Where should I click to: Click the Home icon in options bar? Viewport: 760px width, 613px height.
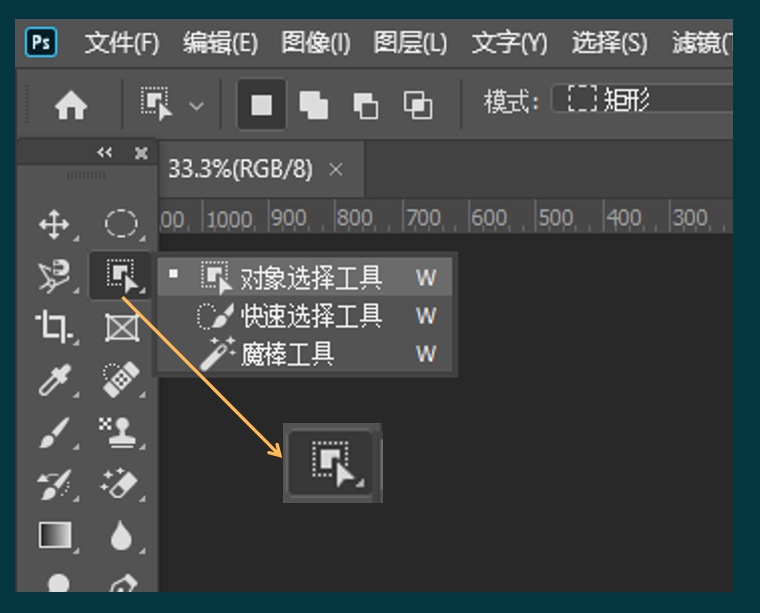pyautogui.click(x=71, y=105)
